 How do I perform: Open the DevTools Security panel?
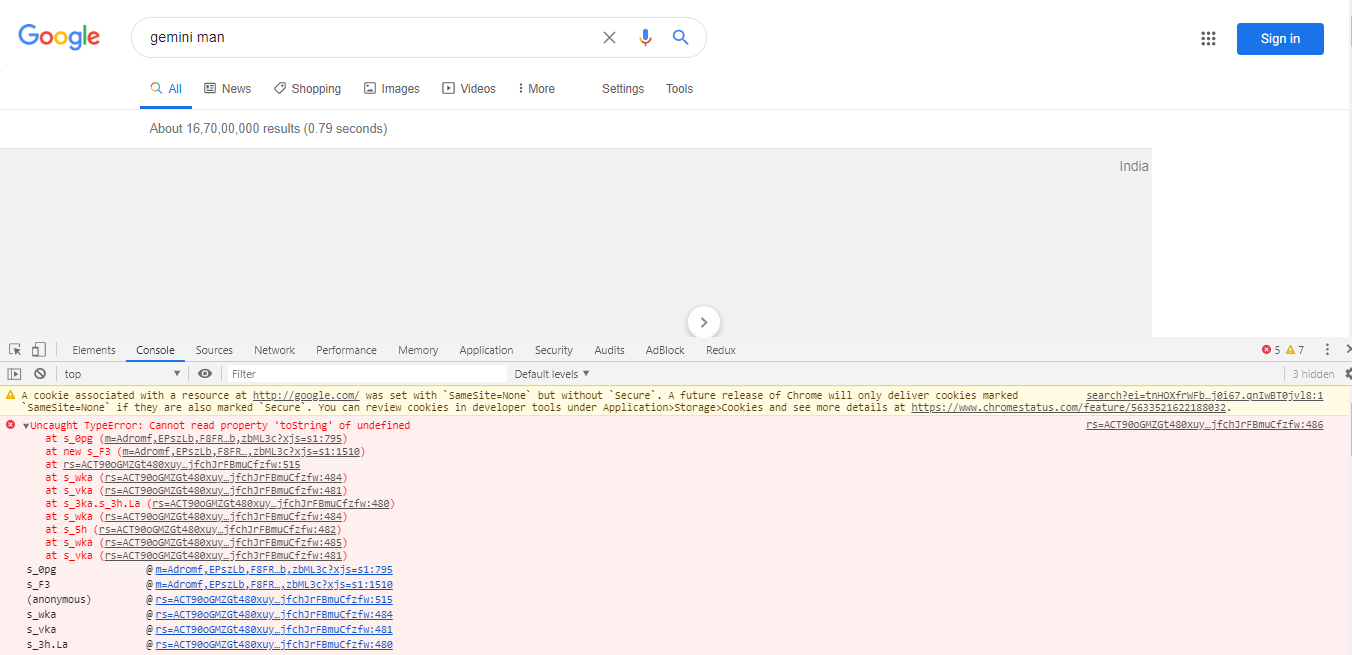pyautogui.click(x=553, y=350)
